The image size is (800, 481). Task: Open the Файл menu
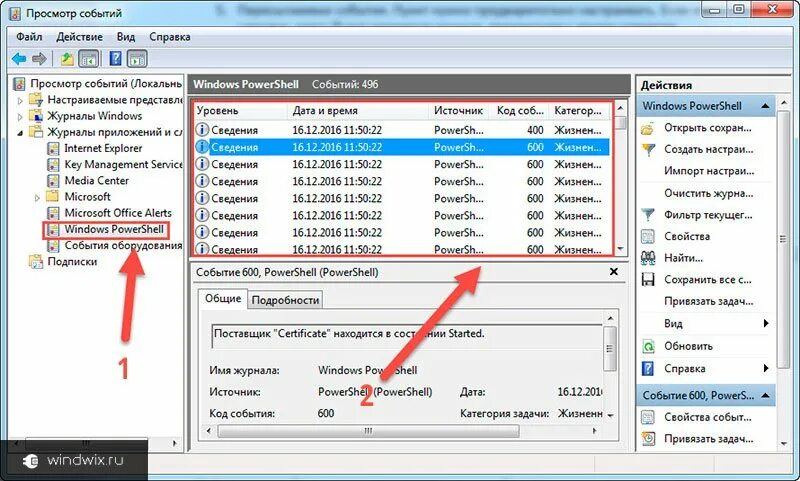(x=29, y=37)
